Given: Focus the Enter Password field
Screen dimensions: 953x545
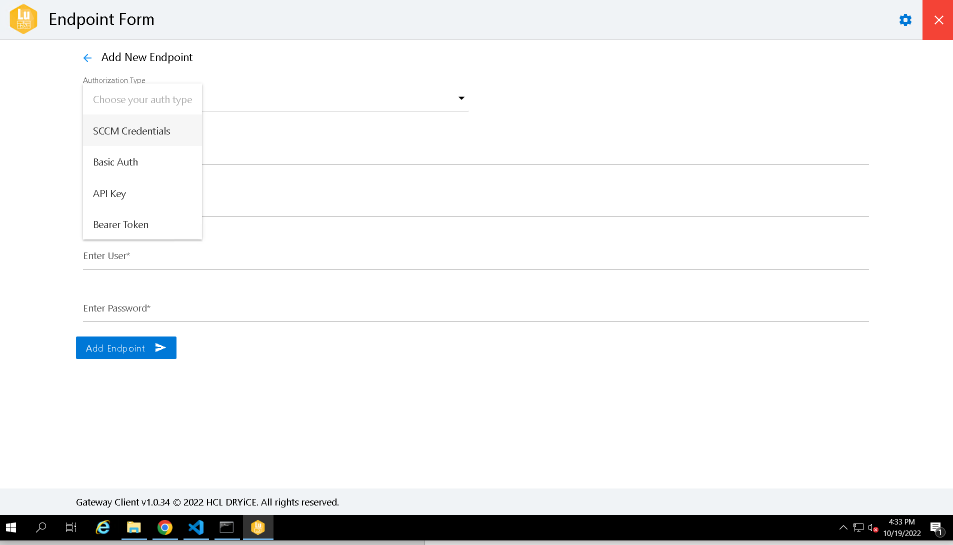Looking at the screenshot, I should coord(476,308).
